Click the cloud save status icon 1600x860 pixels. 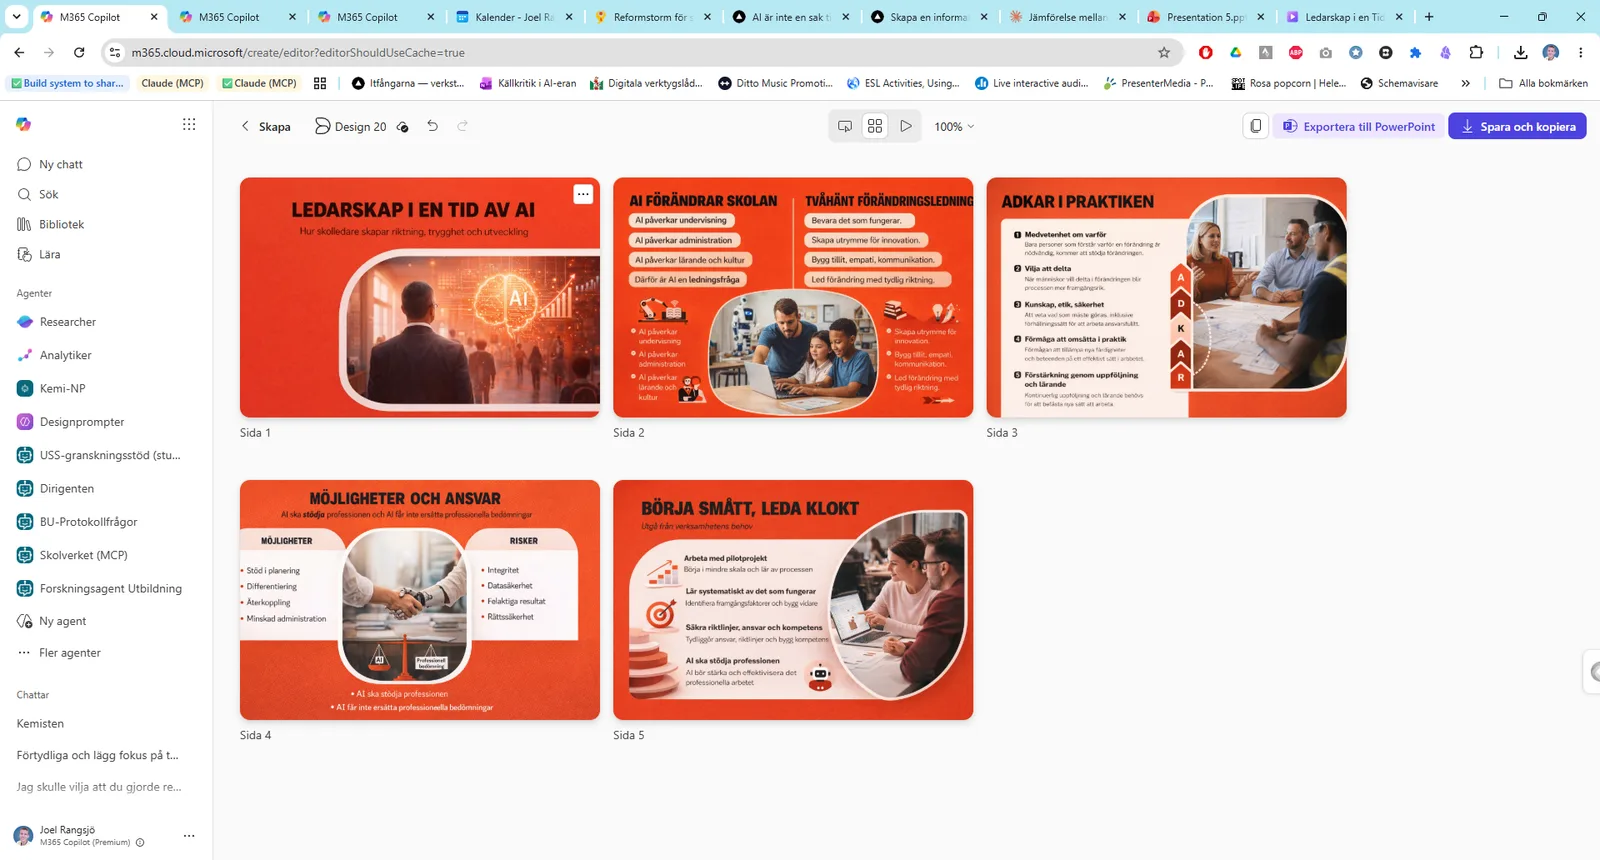point(402,127)
